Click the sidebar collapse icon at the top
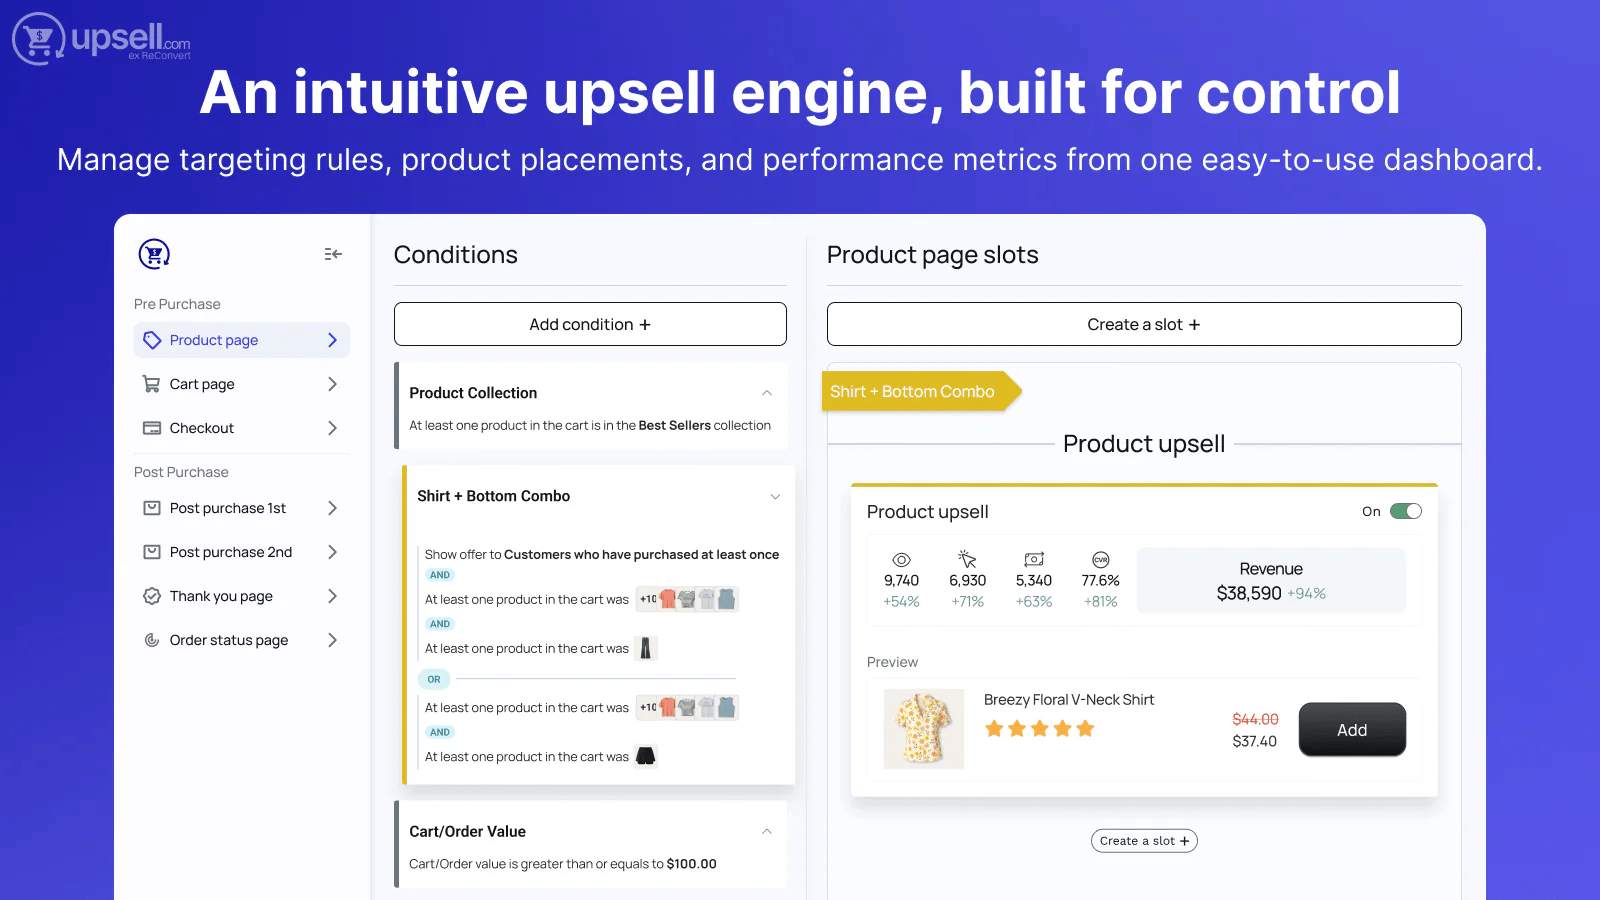The width and height of the screenshot is (1600, 900). pos(332,254)
